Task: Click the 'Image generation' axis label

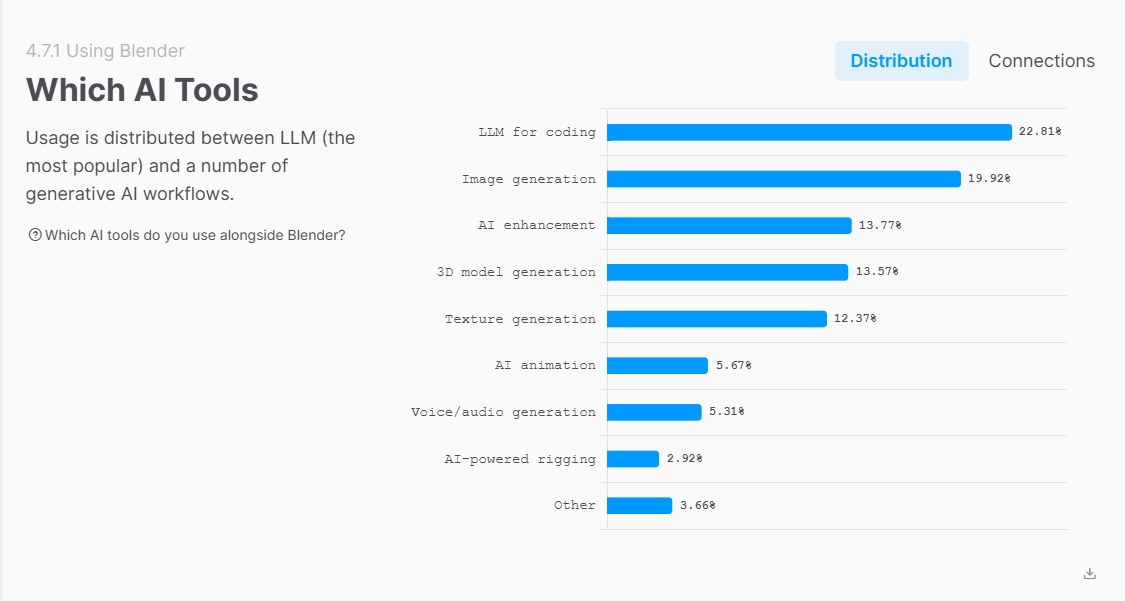Action: point(528,179)
